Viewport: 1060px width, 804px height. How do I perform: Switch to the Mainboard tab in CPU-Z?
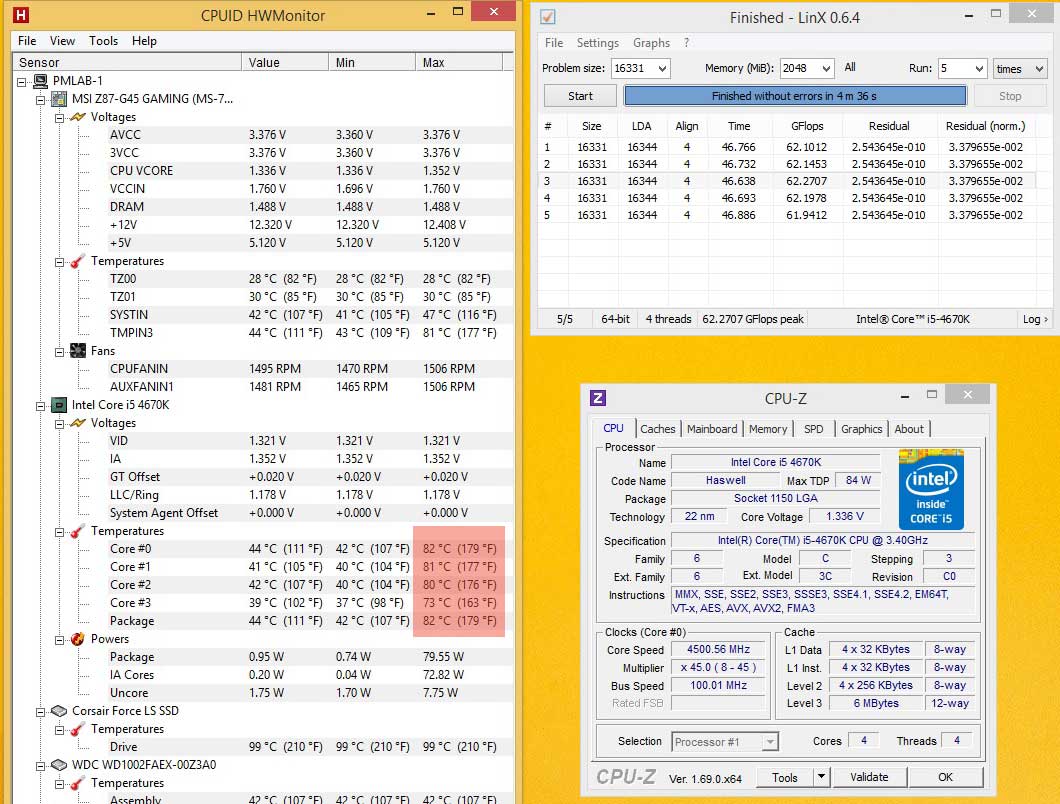(712, 429)
